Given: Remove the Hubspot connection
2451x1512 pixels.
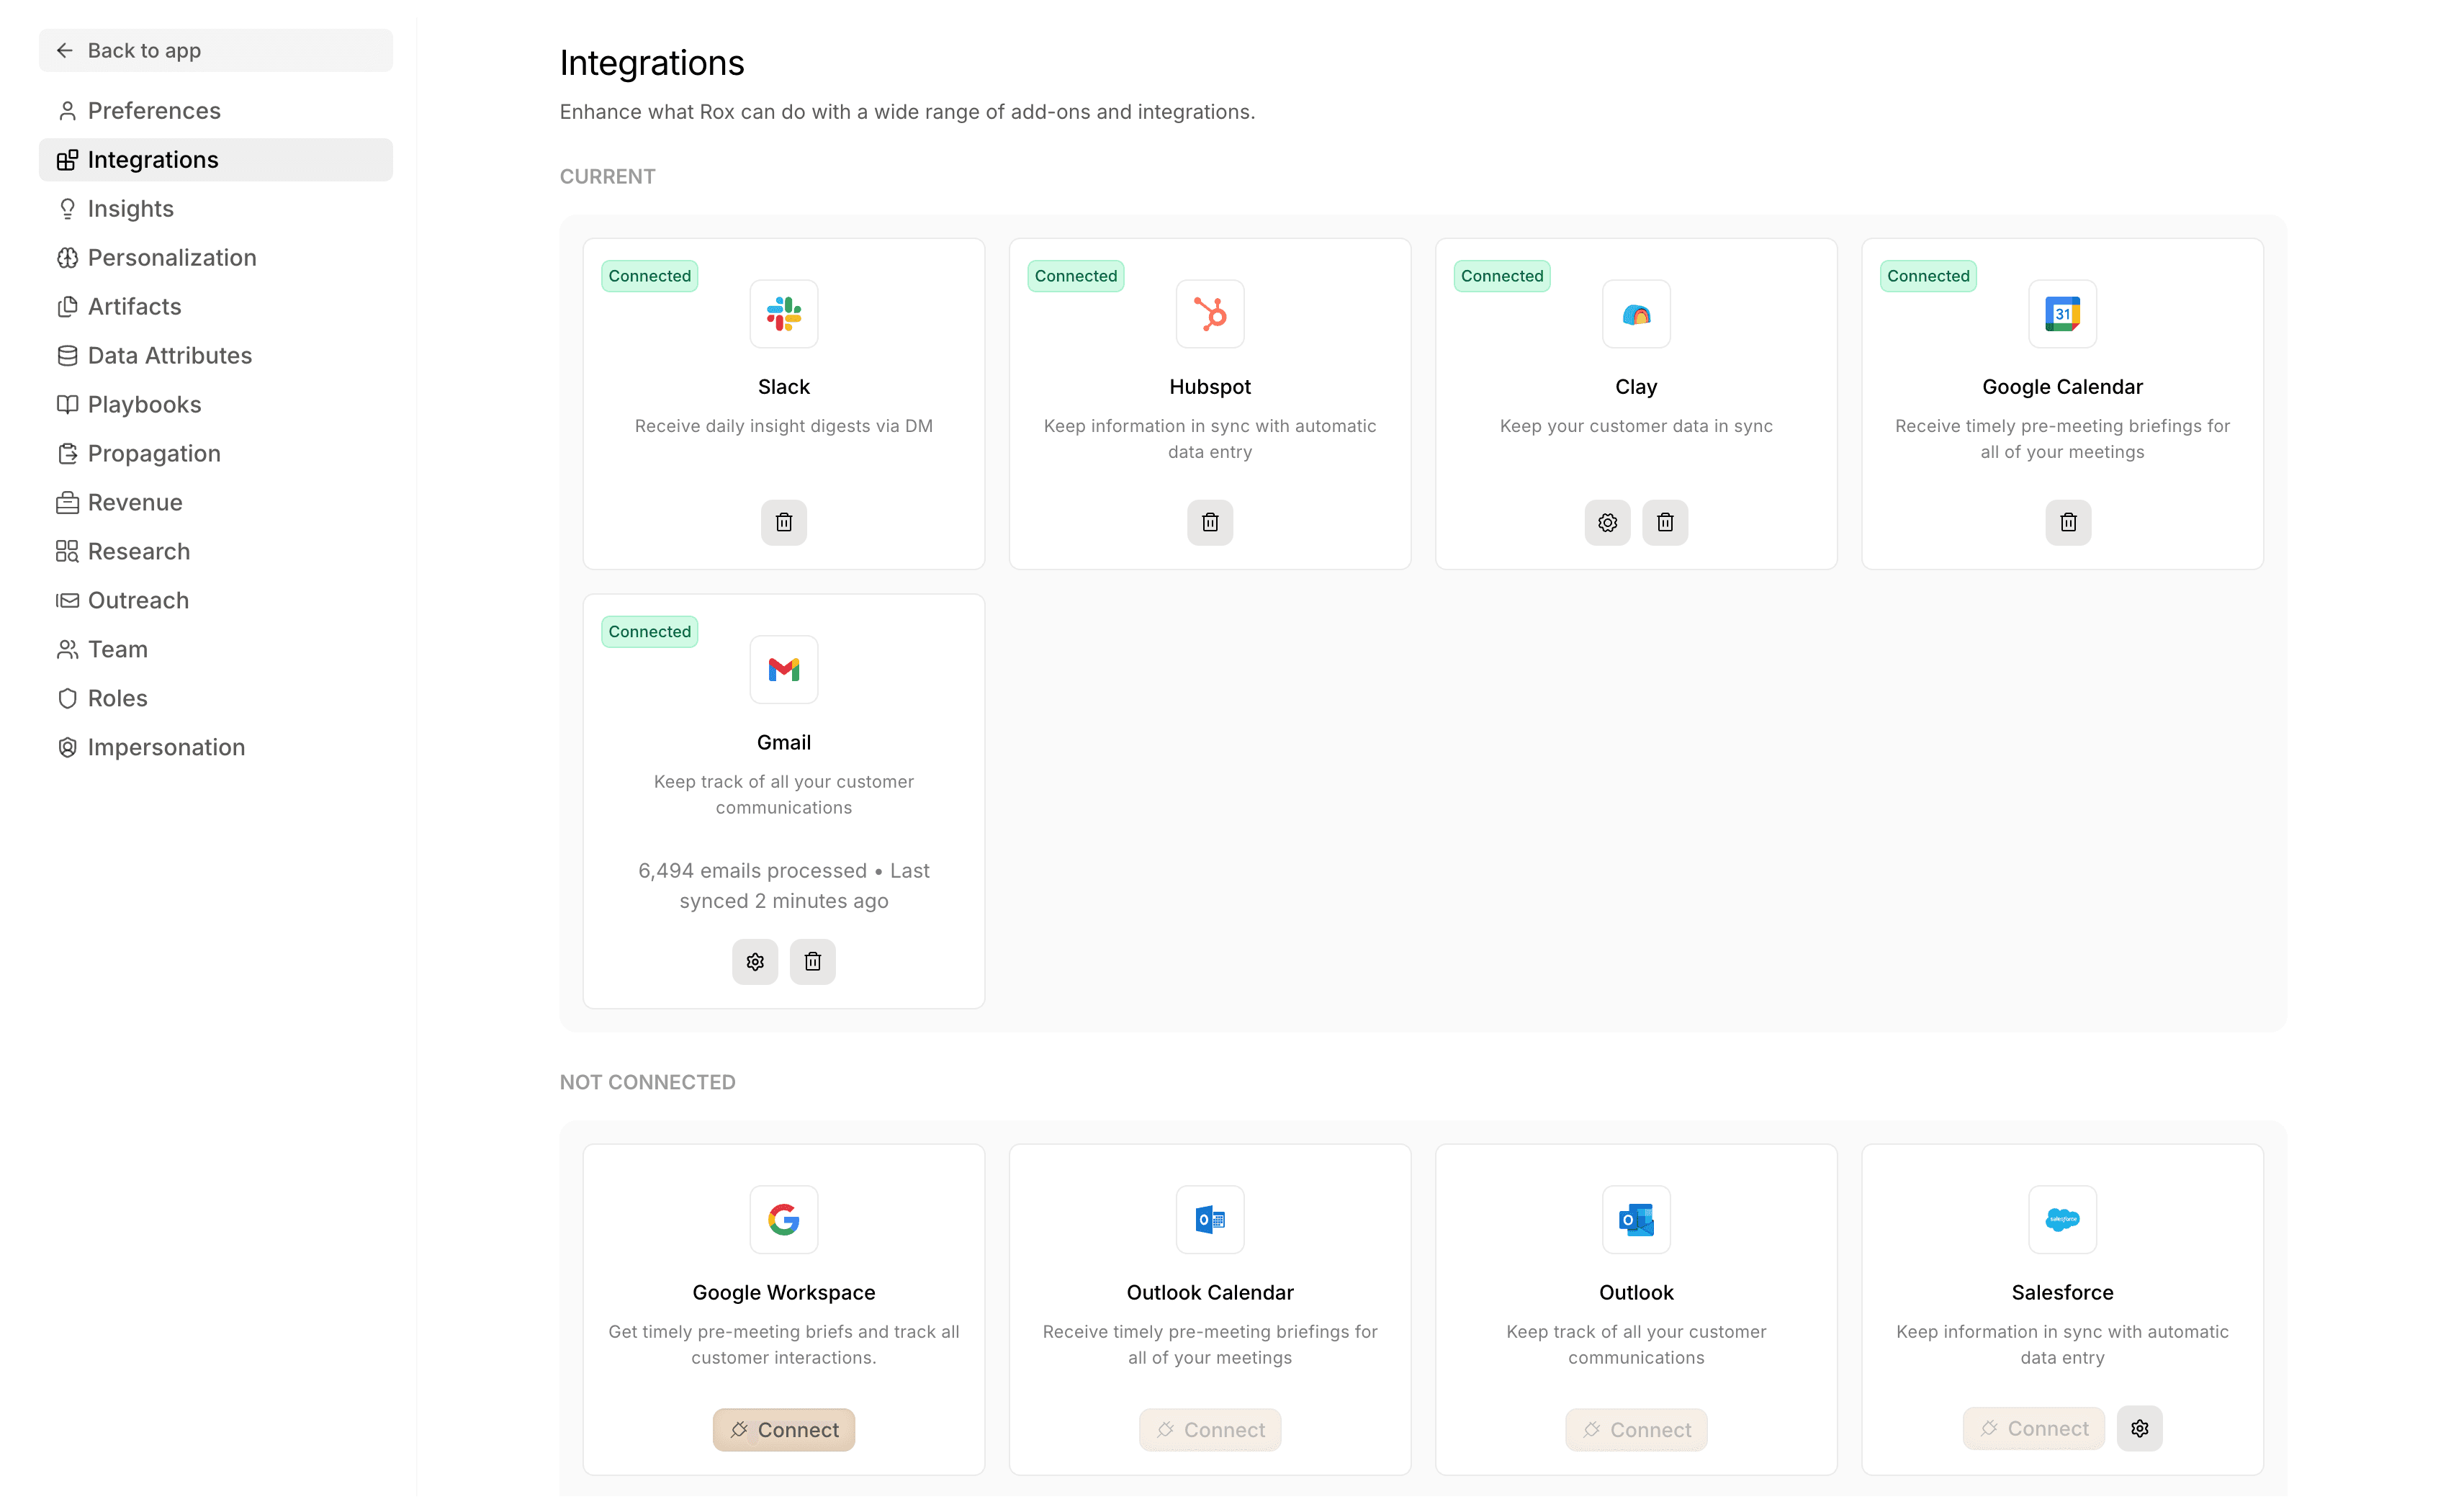Looking at the screenshot, I should [x=1209, y=522].
